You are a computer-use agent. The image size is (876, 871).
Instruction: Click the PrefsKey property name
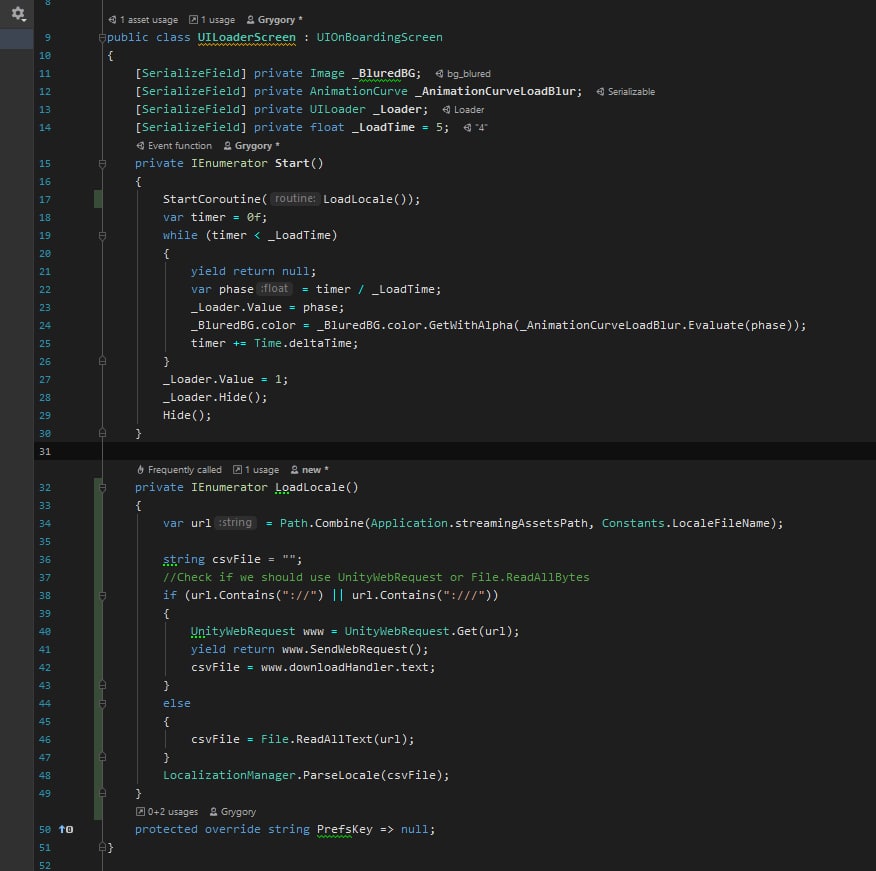(344, 829)
